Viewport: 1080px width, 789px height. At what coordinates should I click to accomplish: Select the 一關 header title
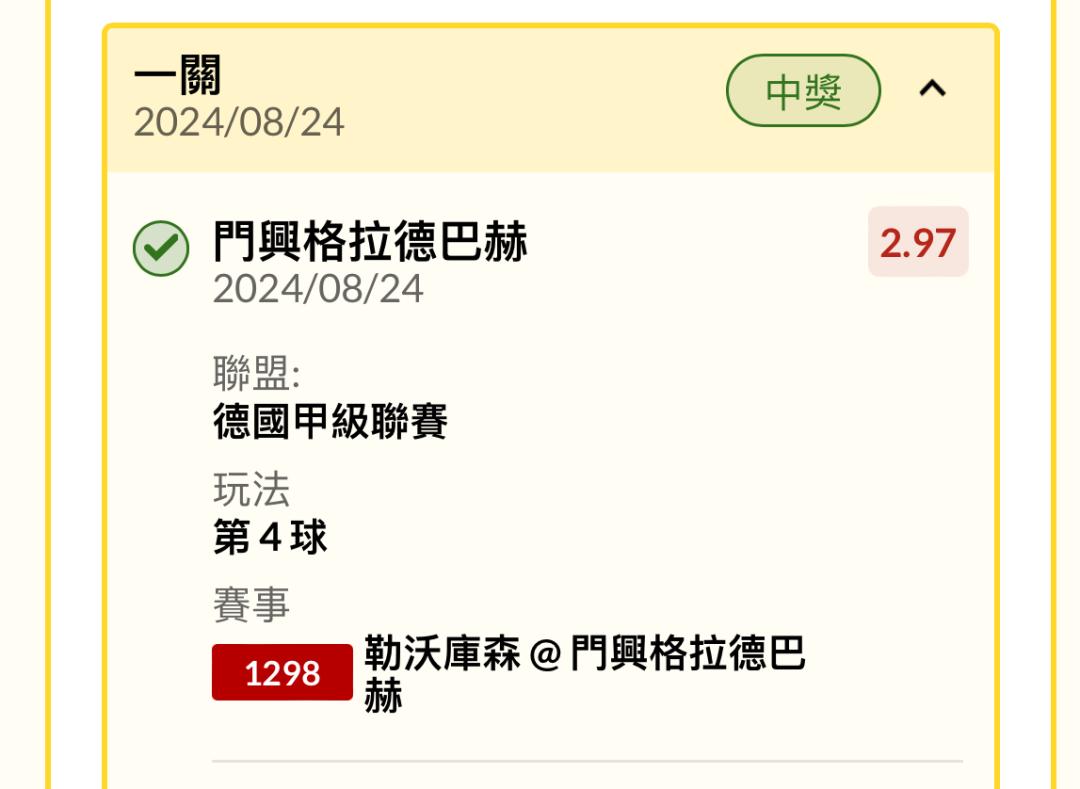178,76
